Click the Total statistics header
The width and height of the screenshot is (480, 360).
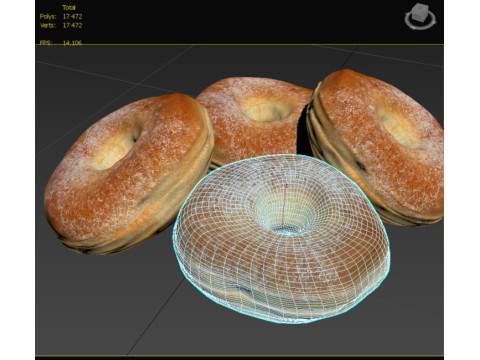tap(69, 7)
